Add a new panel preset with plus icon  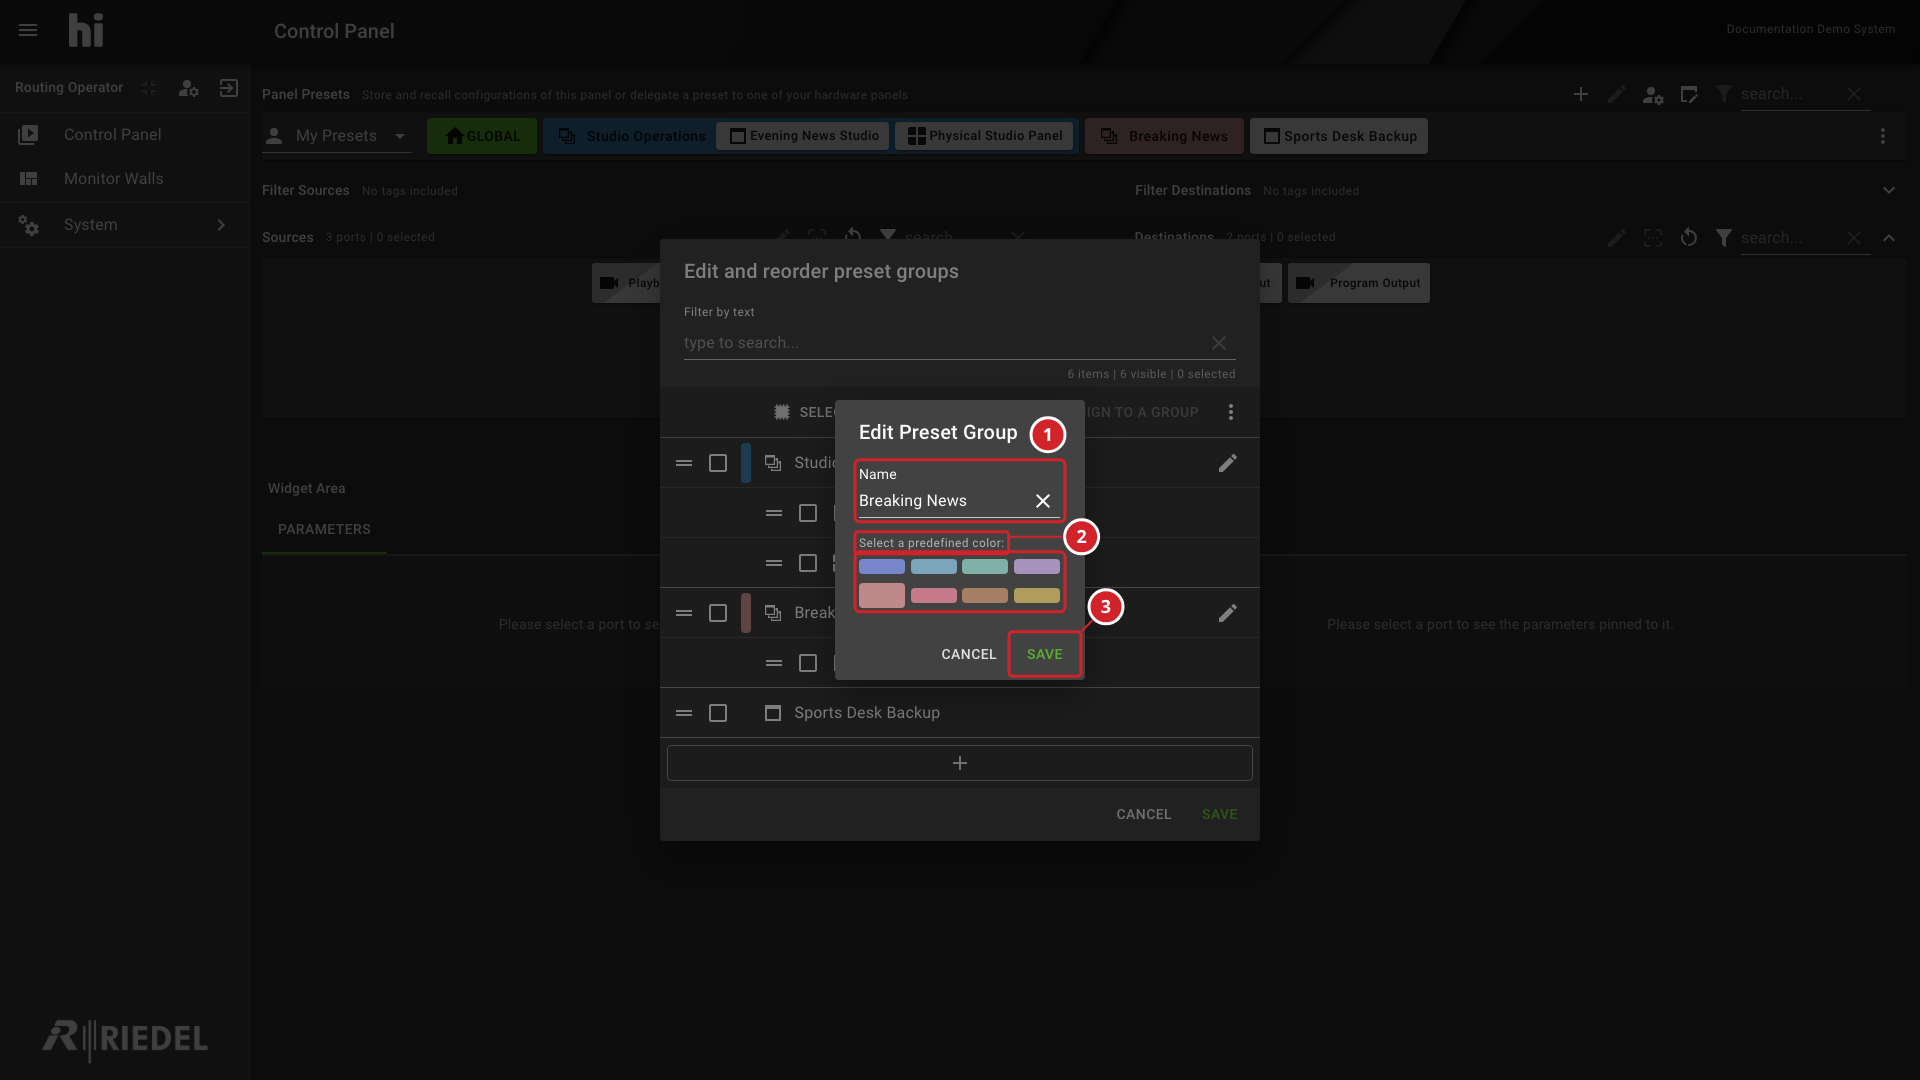[1581, 94]
